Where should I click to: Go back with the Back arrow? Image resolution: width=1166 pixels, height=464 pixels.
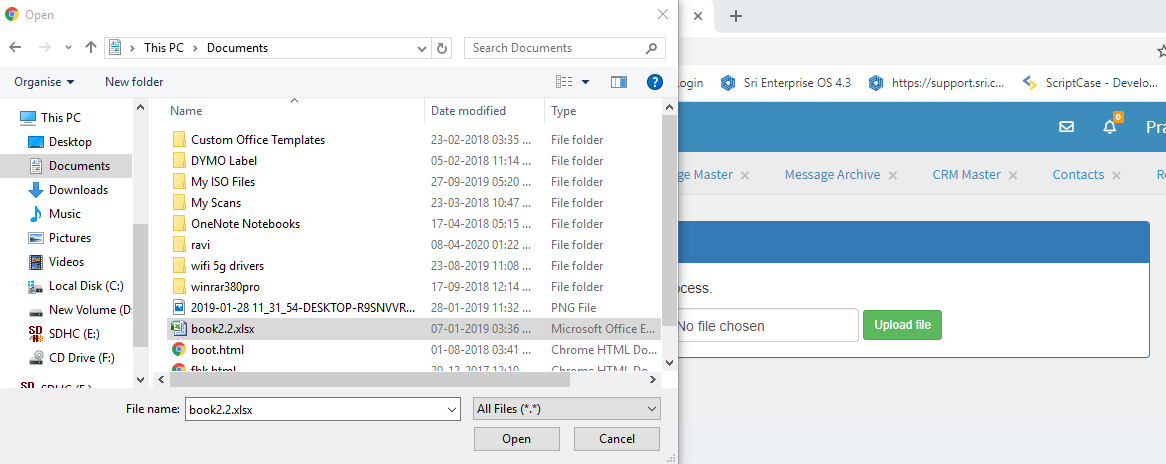(x=15, y=48)
